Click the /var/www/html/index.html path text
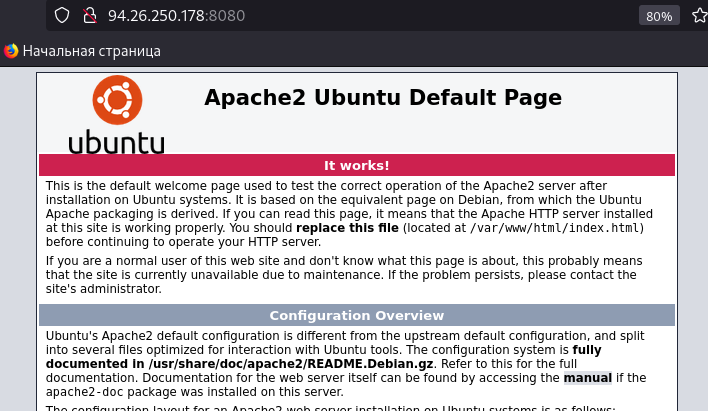The height and width of the screenshot is (411, 708). (x=558, y=228)
